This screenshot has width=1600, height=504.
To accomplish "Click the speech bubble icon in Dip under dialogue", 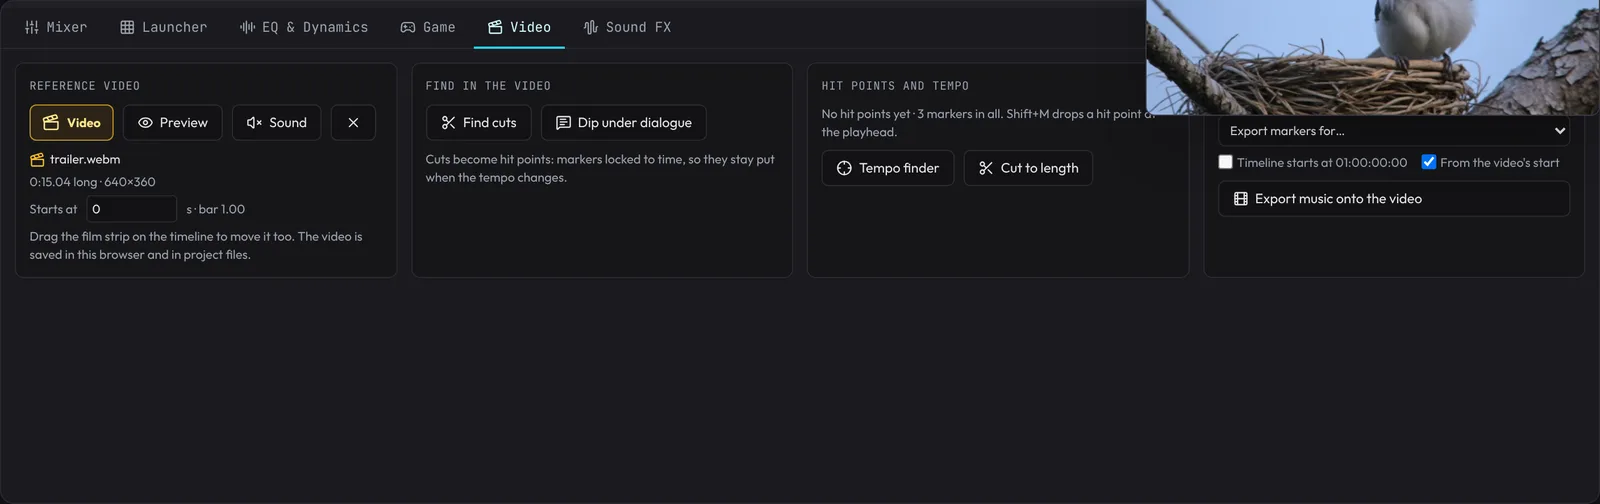I will (563, 123).
